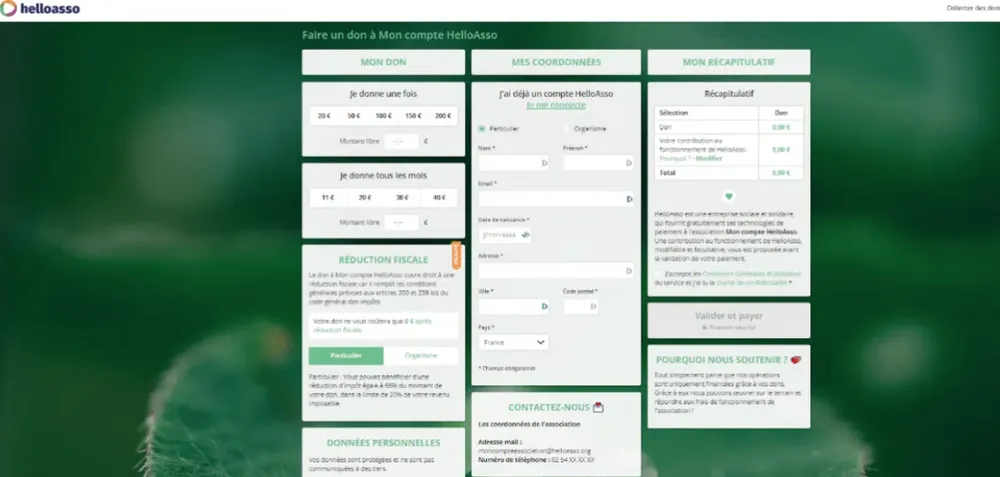Click the Je me connecte link
The image size is (1000, 477).
tap(556, 105)
